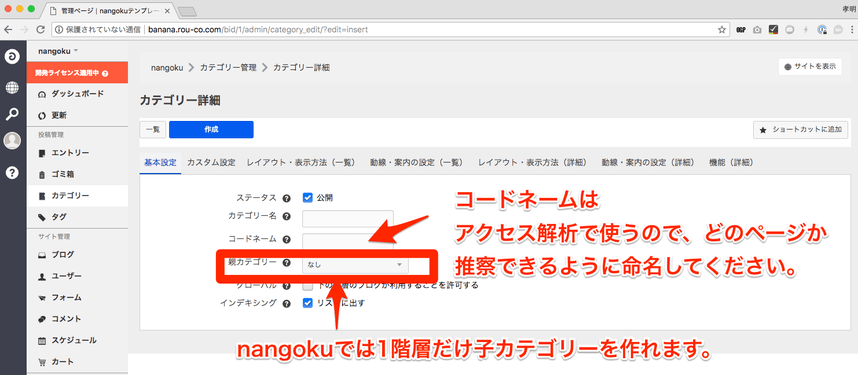Reload the page with browser refresh icon
Viewport: 858px width, 375px height.
[x=40, y=30]
